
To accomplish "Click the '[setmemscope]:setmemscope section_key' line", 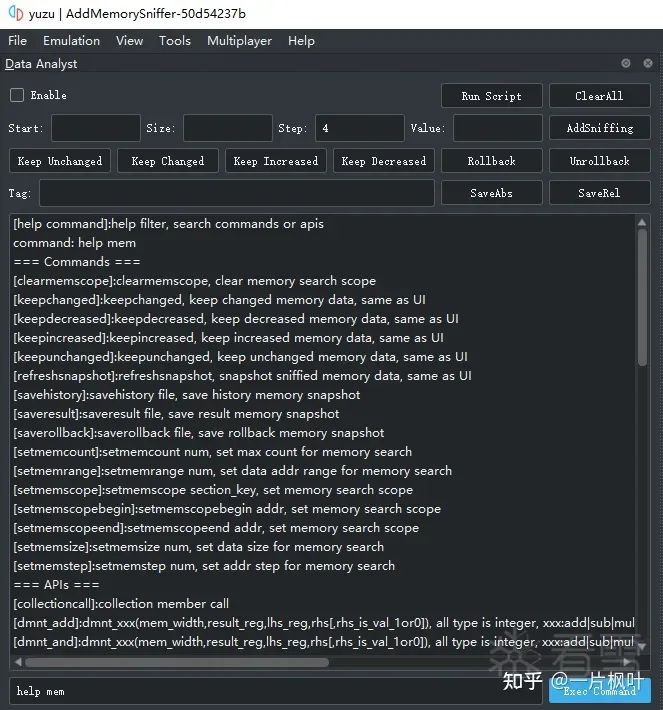I will [x=213, y=490].
